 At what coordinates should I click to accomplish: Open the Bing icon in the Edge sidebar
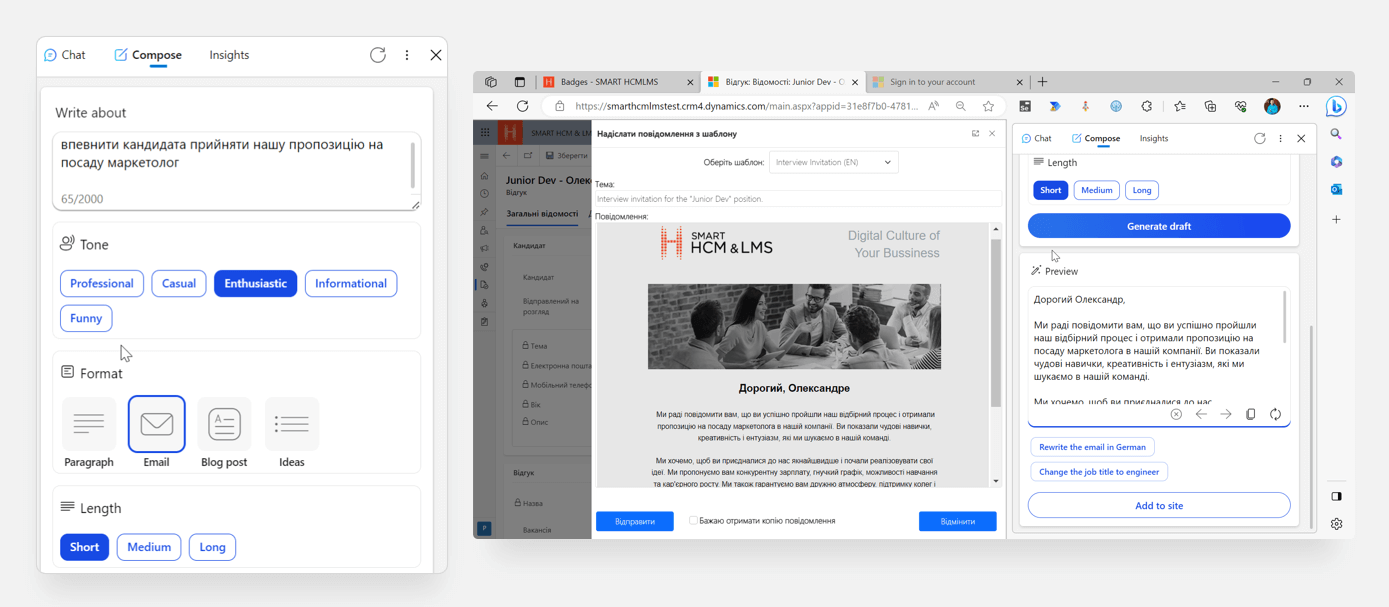[1336, 107]
